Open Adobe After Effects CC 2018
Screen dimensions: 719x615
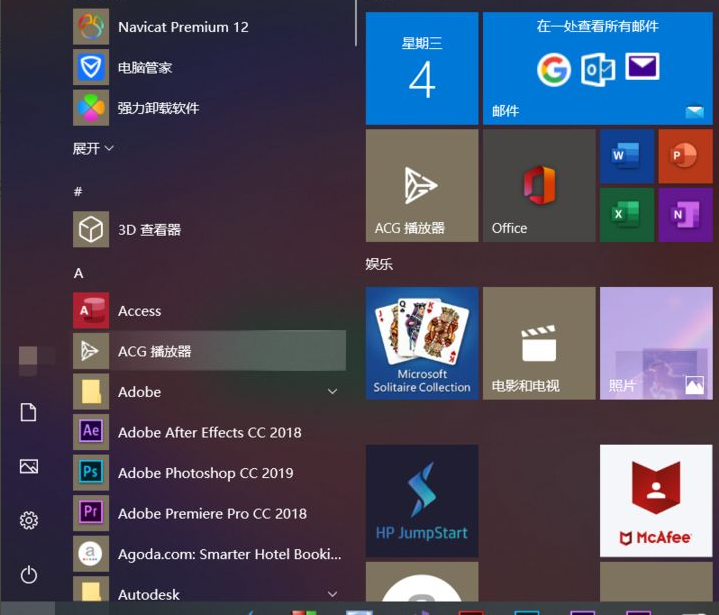pos(209,432)
